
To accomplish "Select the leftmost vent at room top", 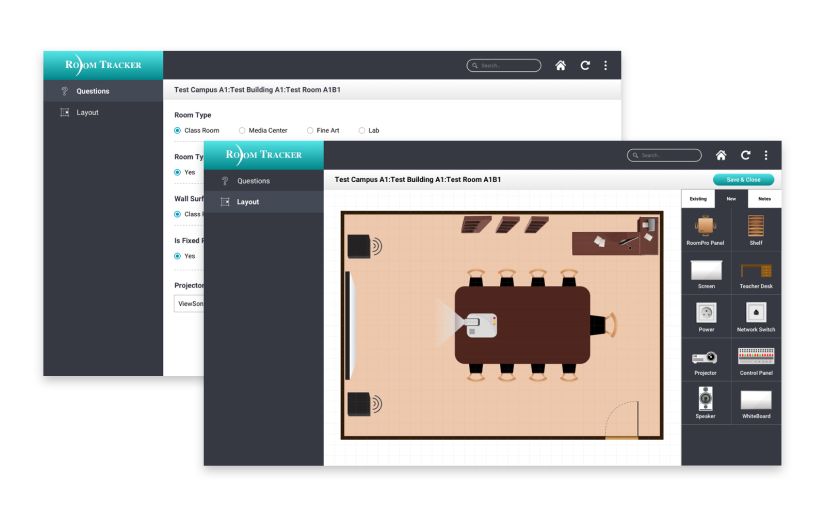I will click(x=476, y=224).
